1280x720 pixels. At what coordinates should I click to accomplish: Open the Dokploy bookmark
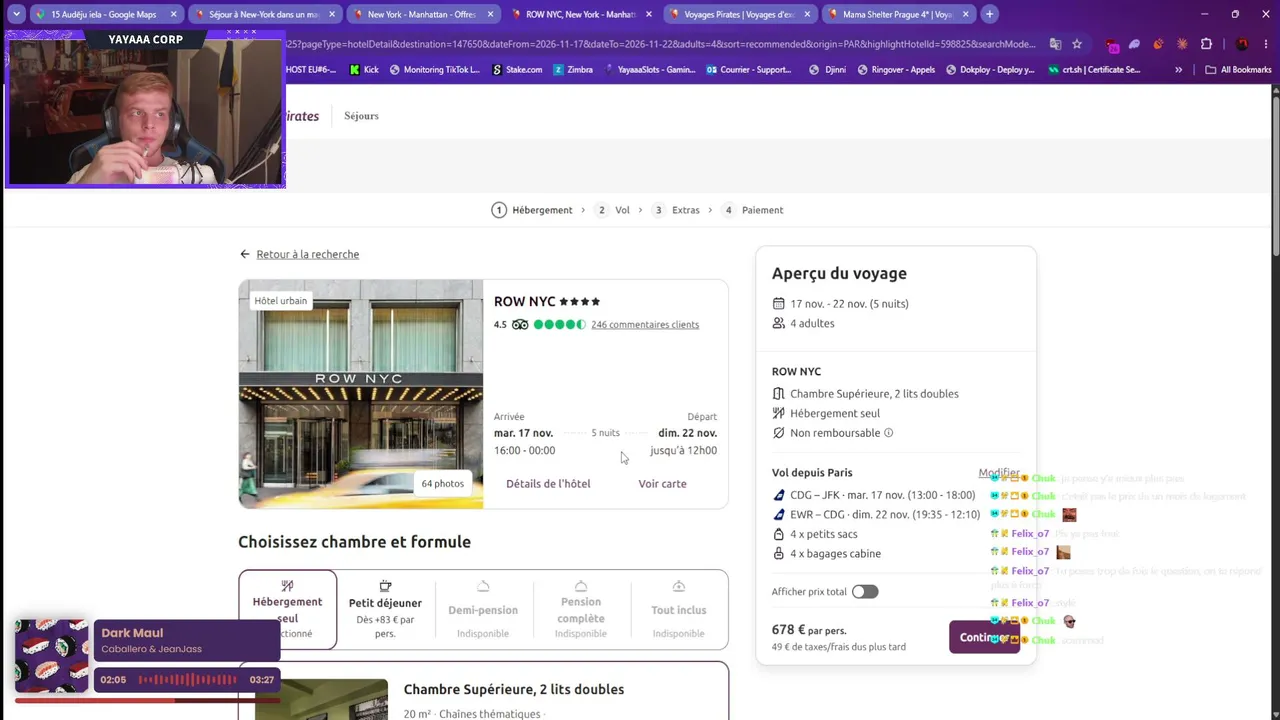[990, 70]
